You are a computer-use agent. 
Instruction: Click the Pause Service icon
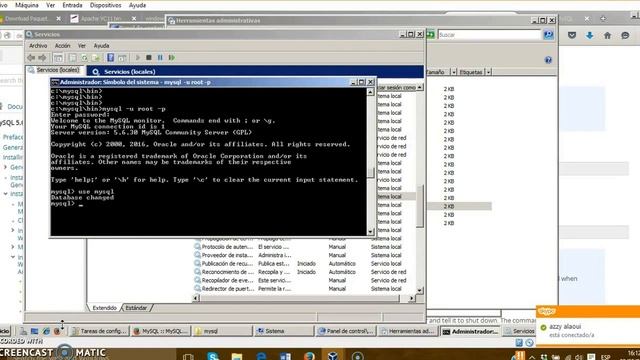pyautogui.click(x=160, y=58)
